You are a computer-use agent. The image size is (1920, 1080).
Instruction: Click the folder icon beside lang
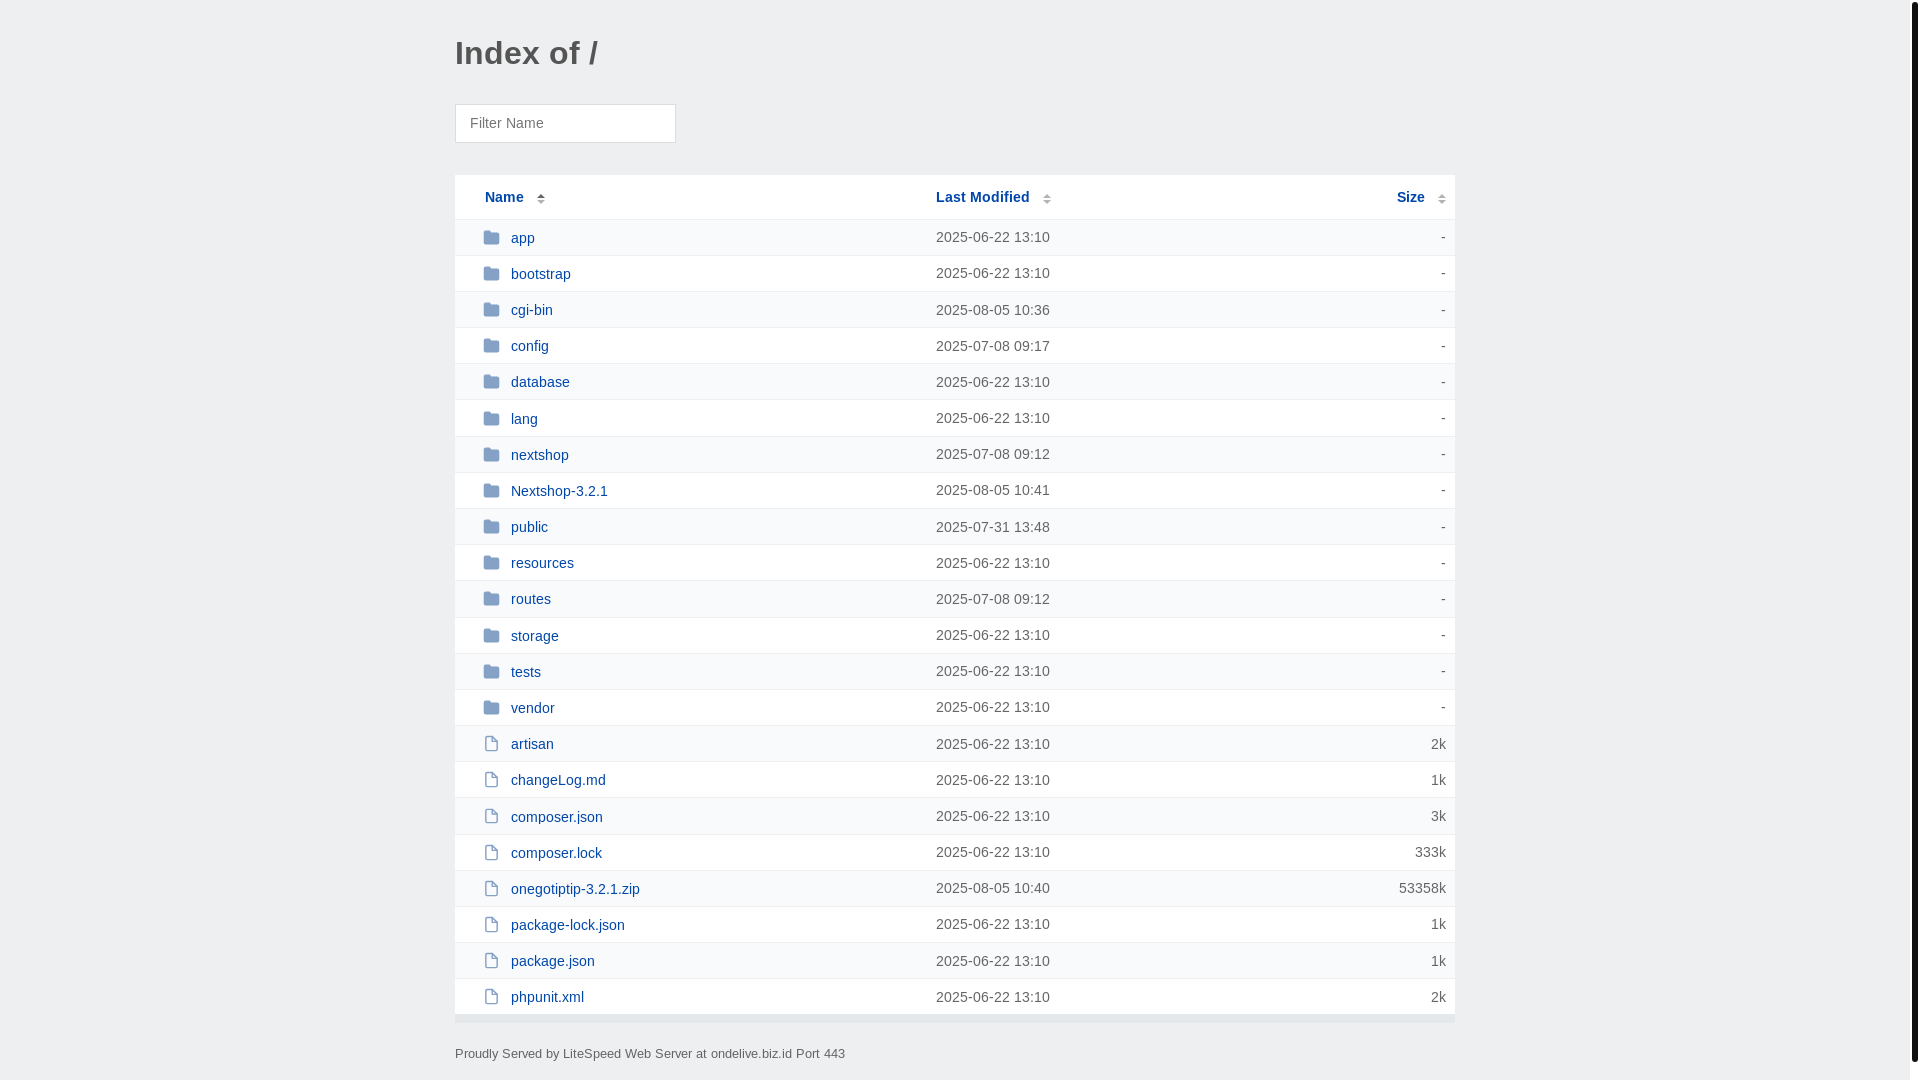(491, 419)
